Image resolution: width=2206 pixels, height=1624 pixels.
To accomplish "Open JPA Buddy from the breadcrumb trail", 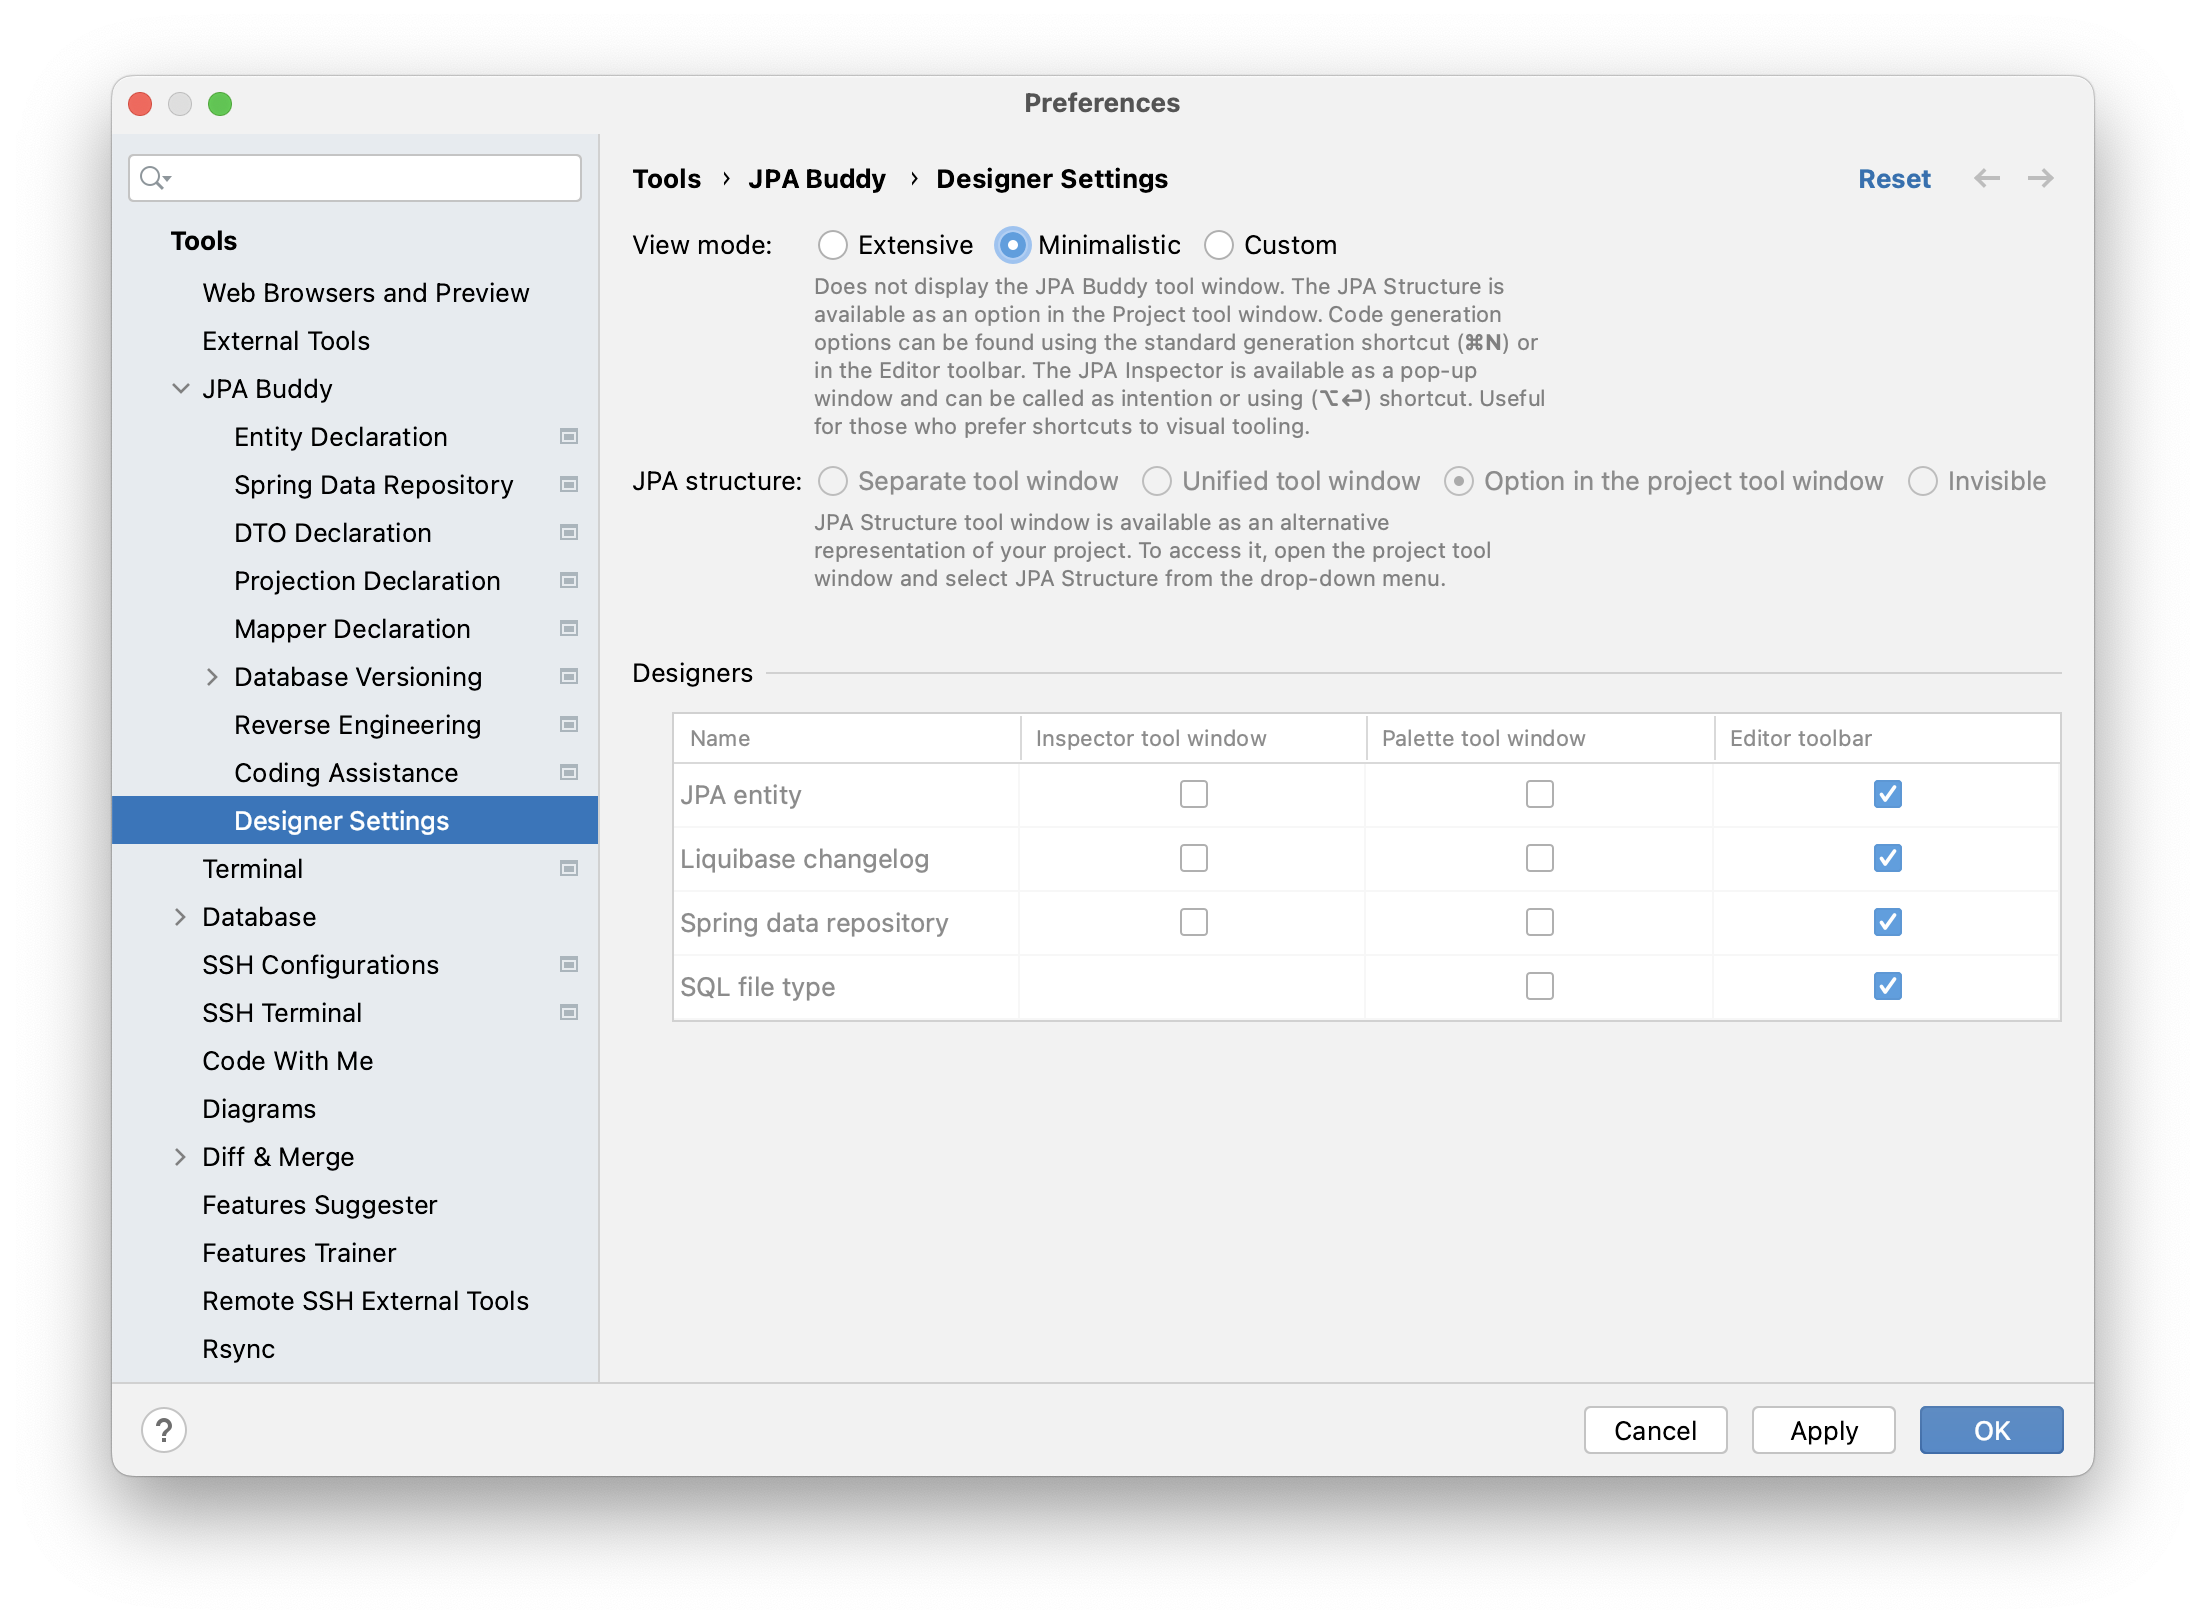I will pos(816,178).
